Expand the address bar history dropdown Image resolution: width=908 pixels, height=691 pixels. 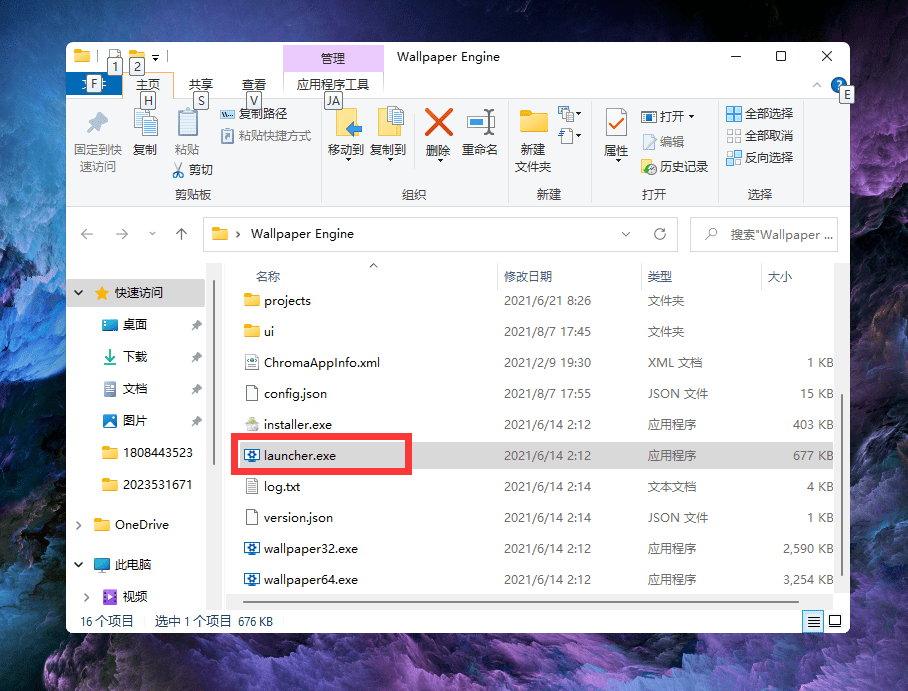pyautogui.click(x=626, y=234)
